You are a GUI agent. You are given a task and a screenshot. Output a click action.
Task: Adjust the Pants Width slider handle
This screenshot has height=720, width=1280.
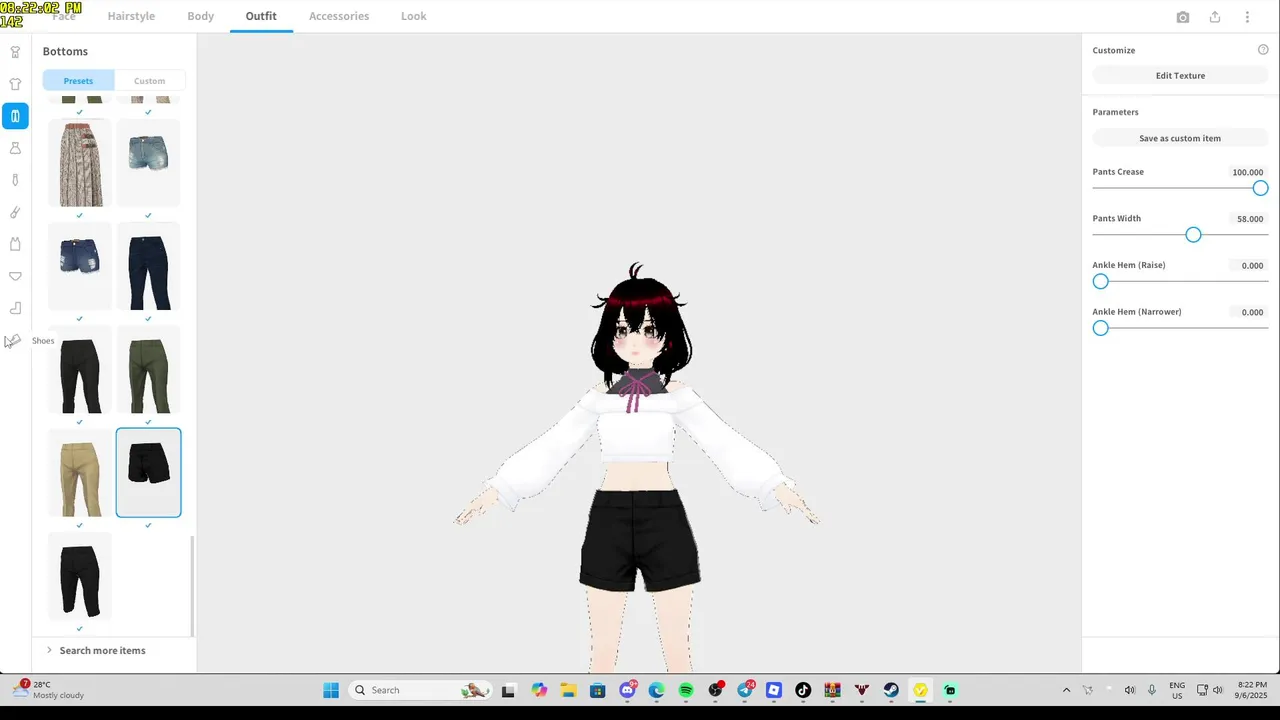pyautogui.click(x=1193, y=235)
